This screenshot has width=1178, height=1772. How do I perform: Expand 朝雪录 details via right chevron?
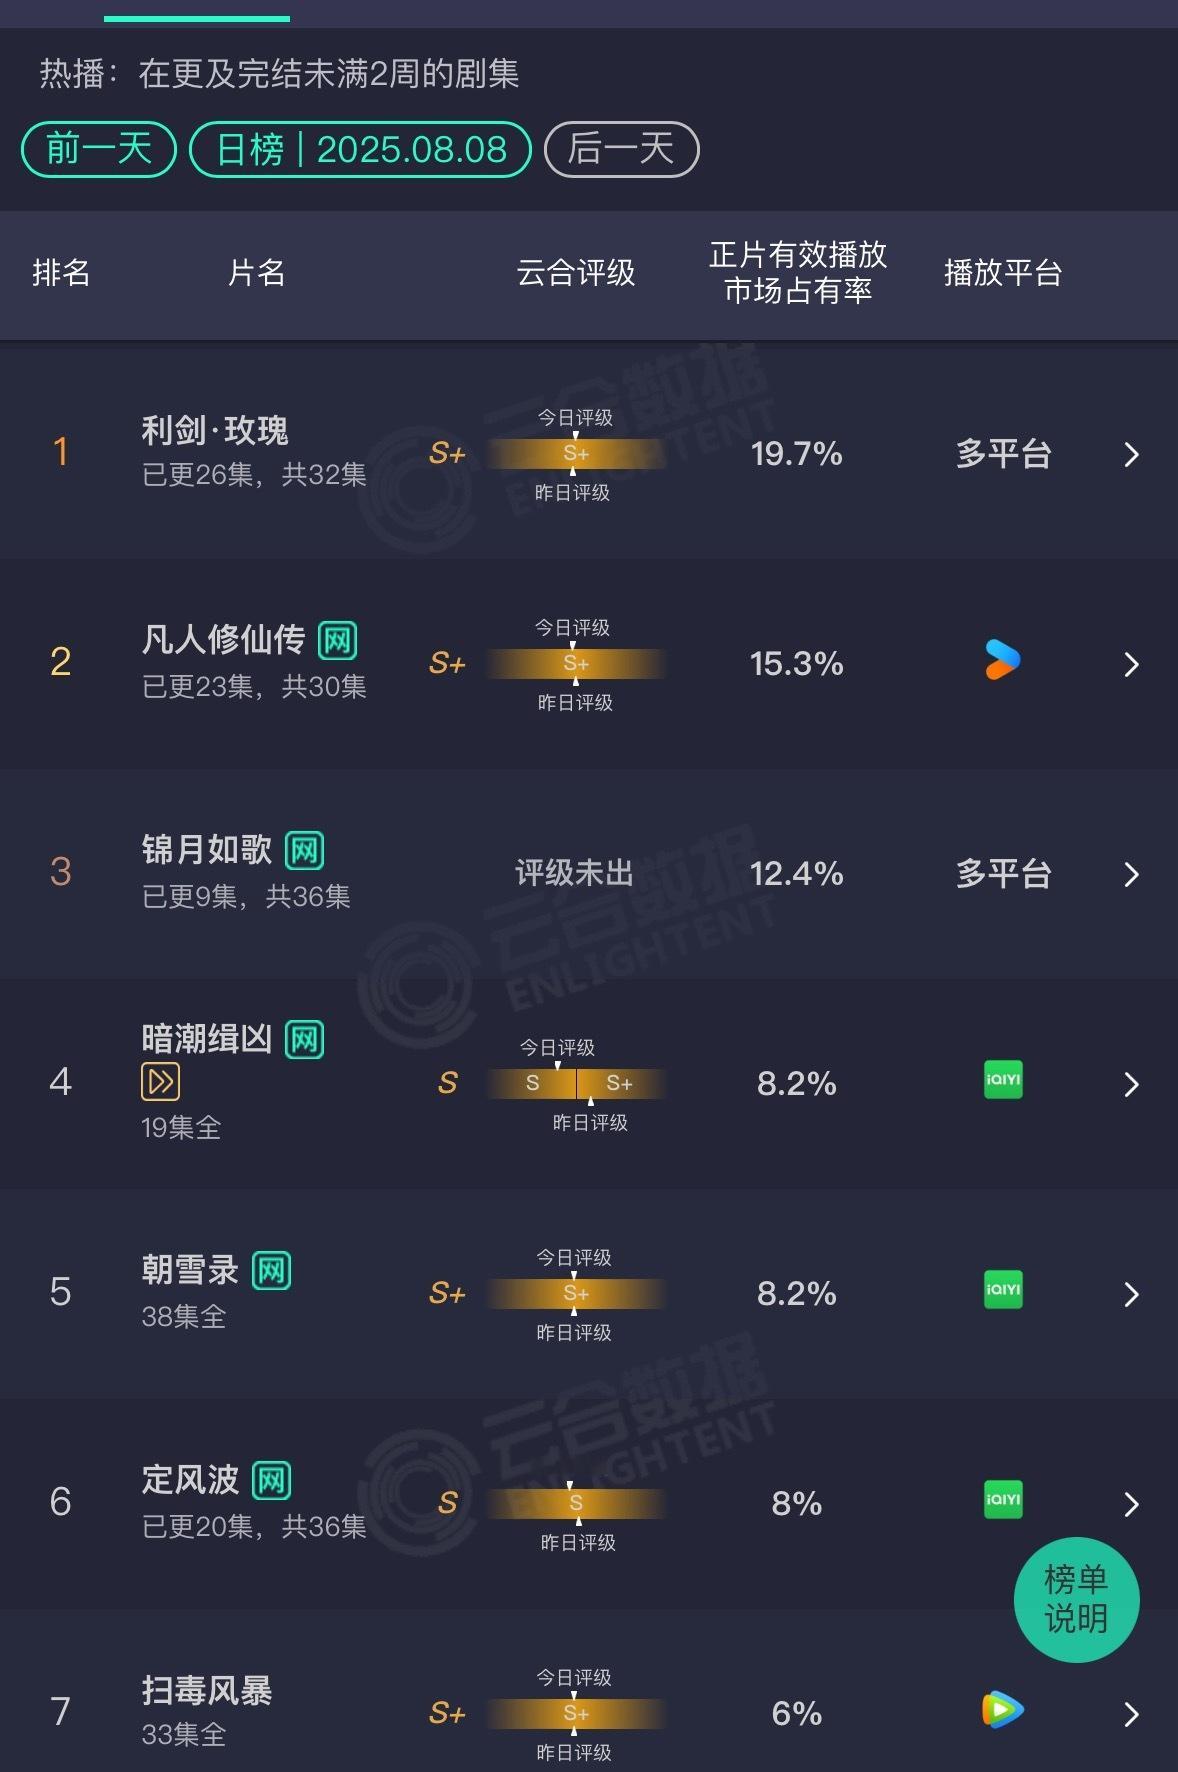pyautogui.click(x=1131, y=1294)
